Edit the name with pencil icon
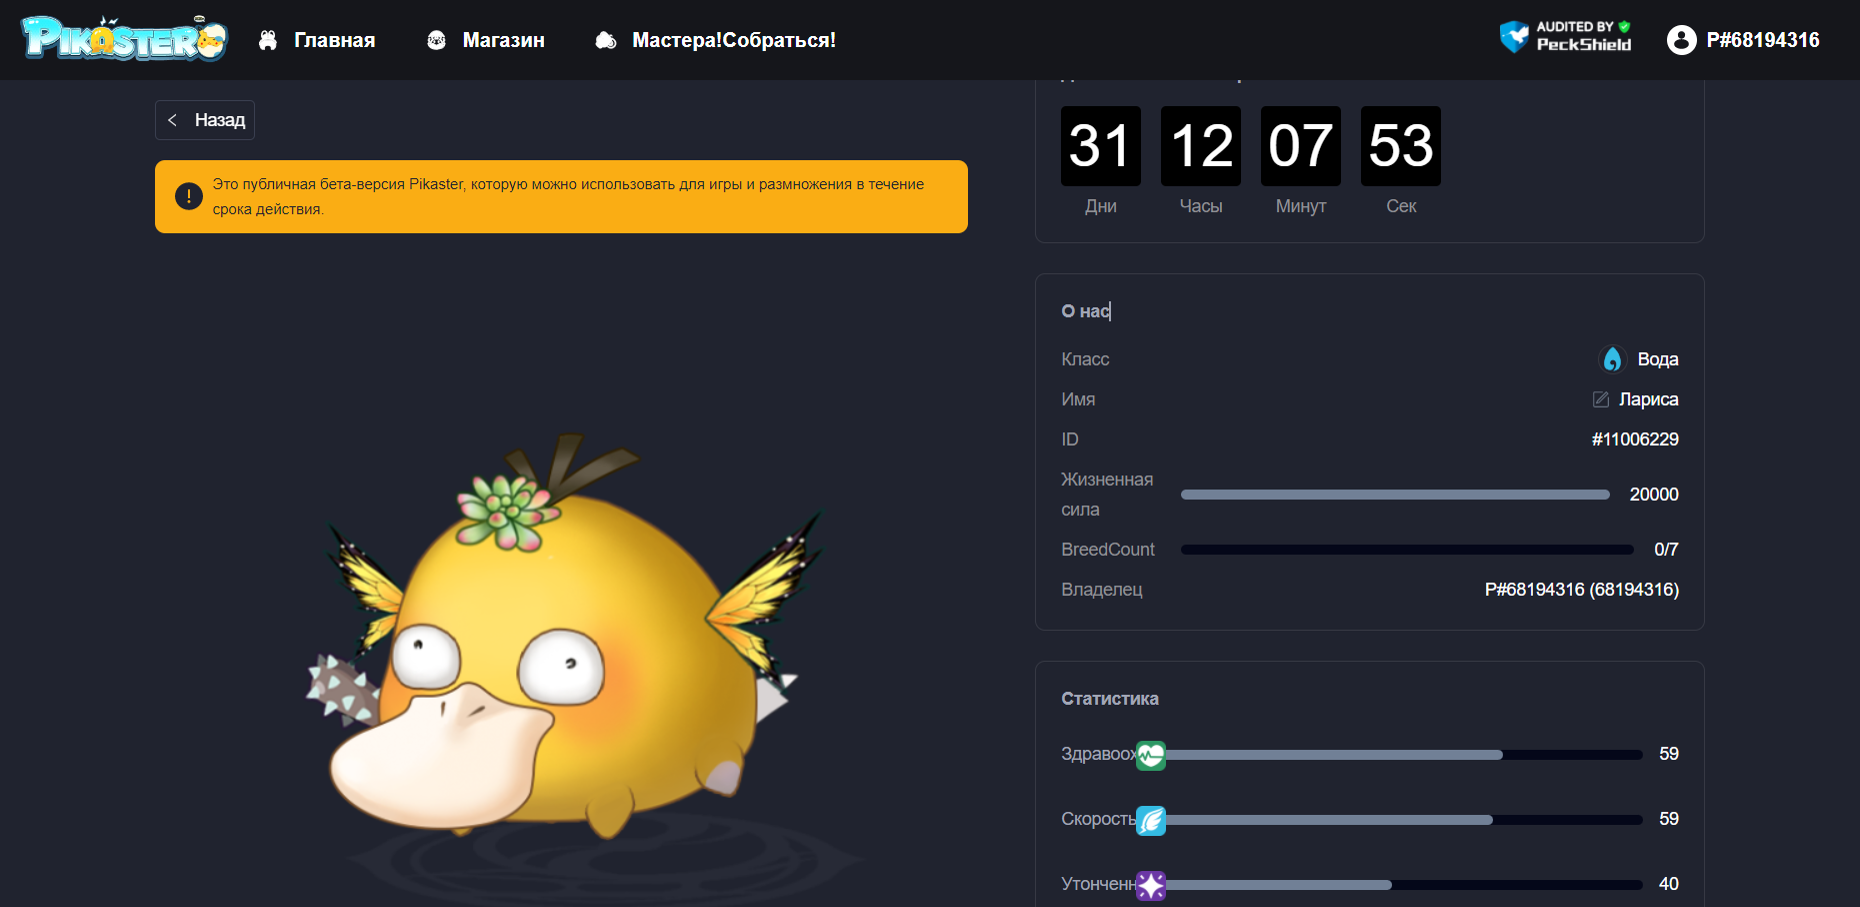The width and height of the screenshot is (1860, 907). [x=1601, y=399]
